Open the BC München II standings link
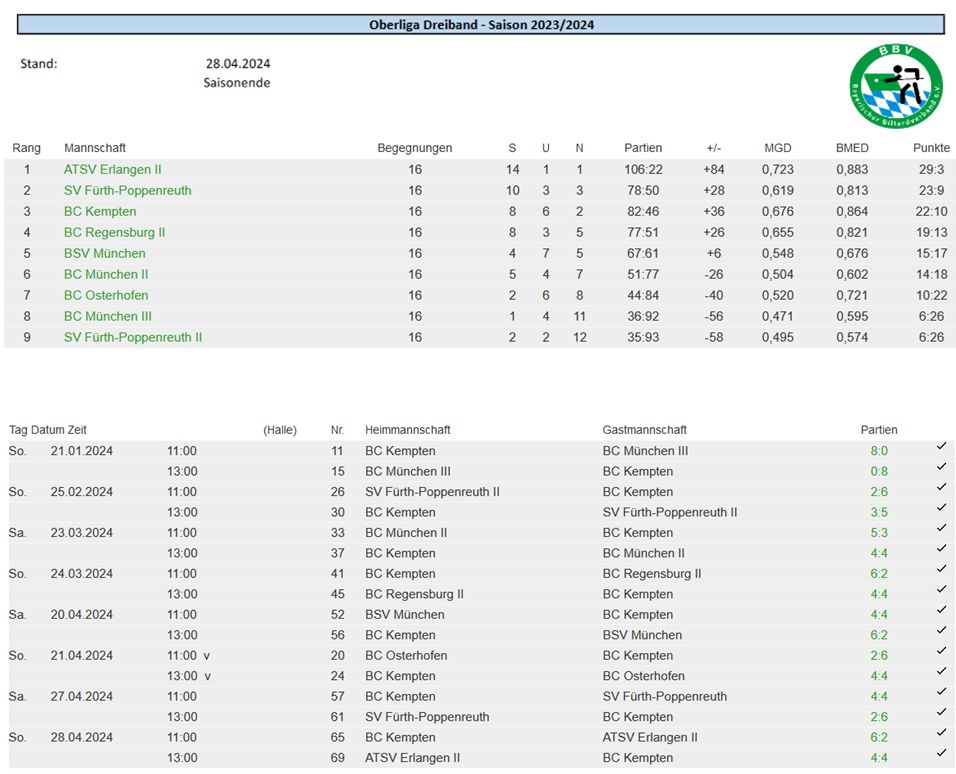This screenshot has width=956, height=774. (106, 274)
